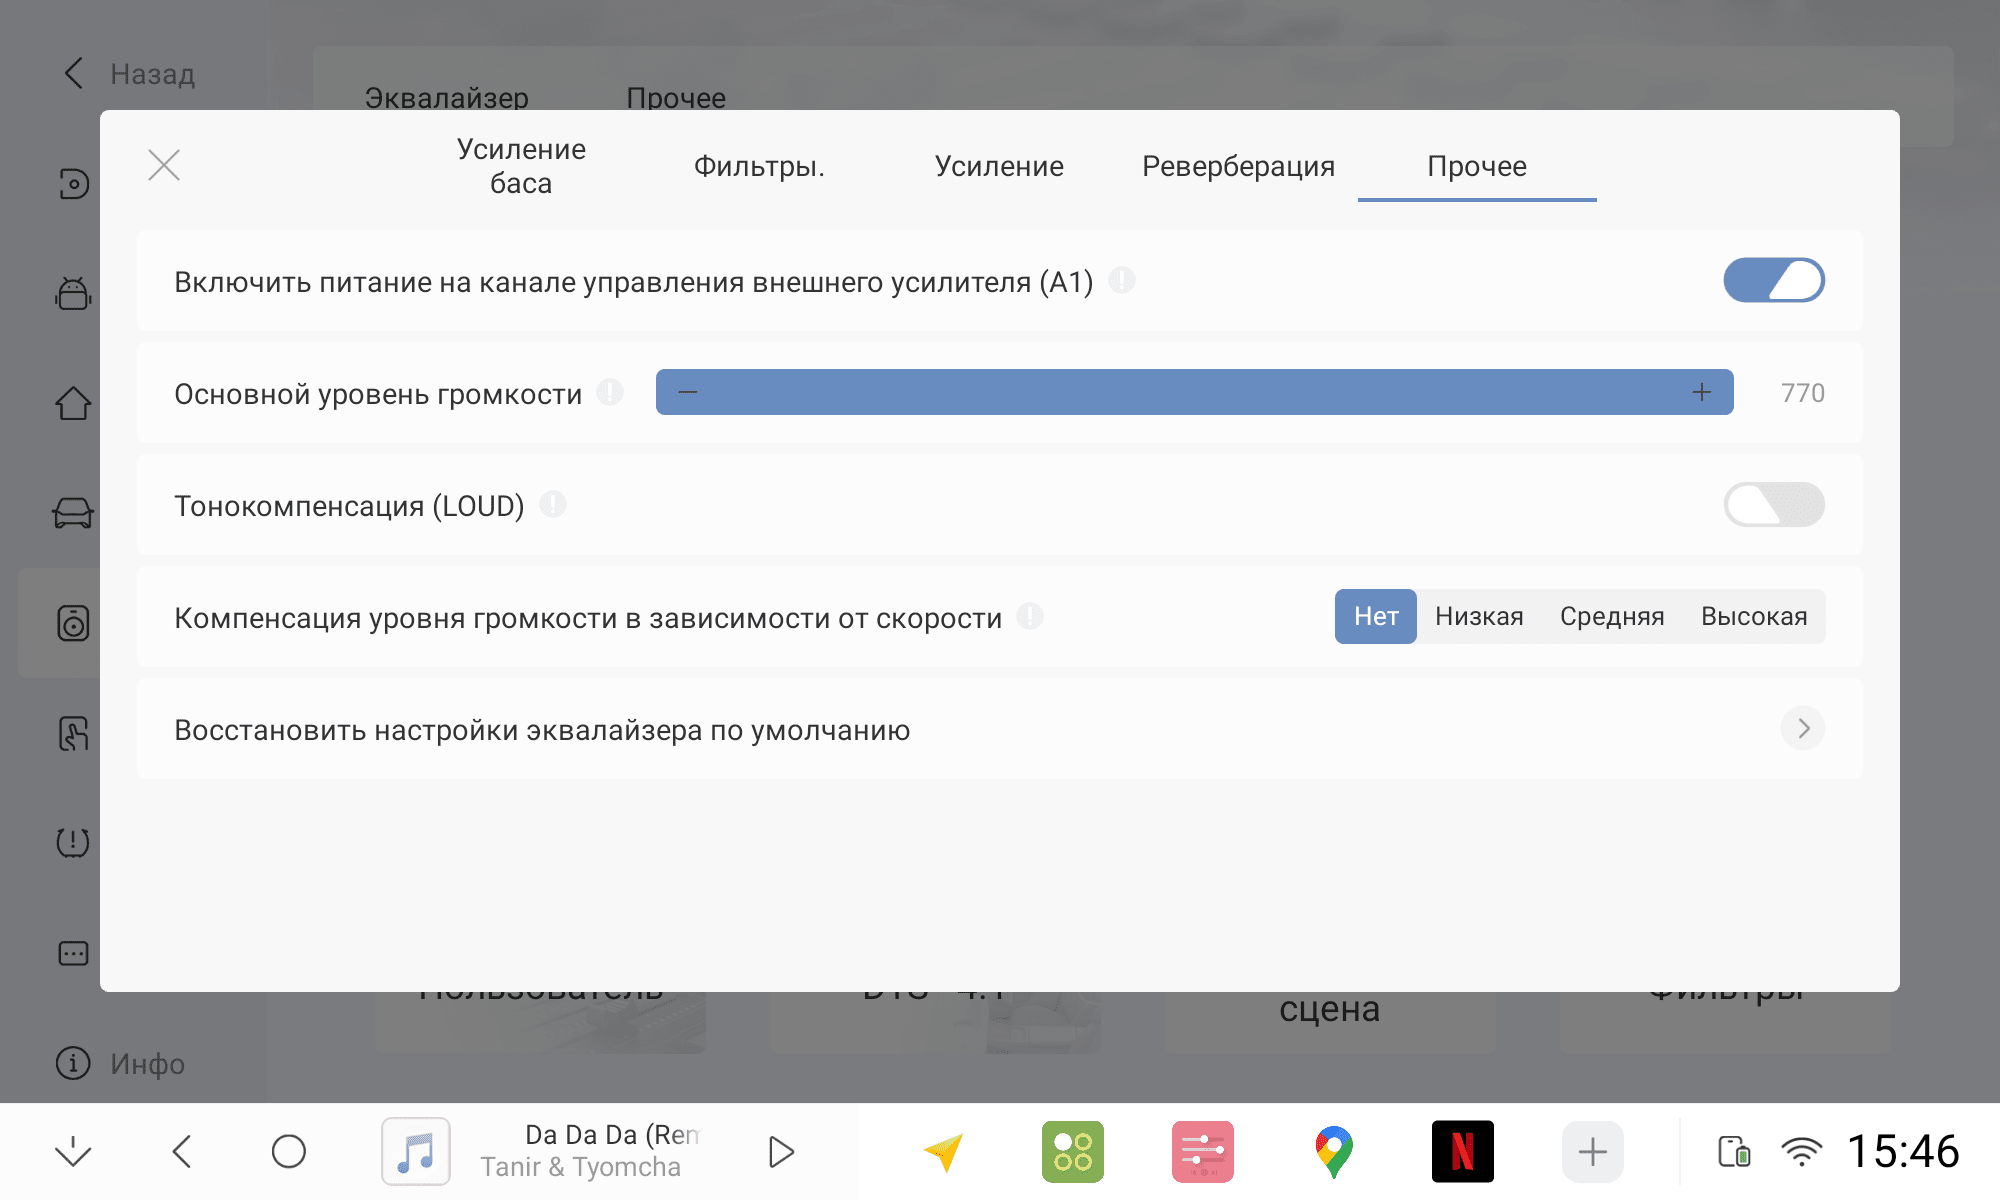
Task: Switch to the Фильтры tab
Action: tap(759, 166)
